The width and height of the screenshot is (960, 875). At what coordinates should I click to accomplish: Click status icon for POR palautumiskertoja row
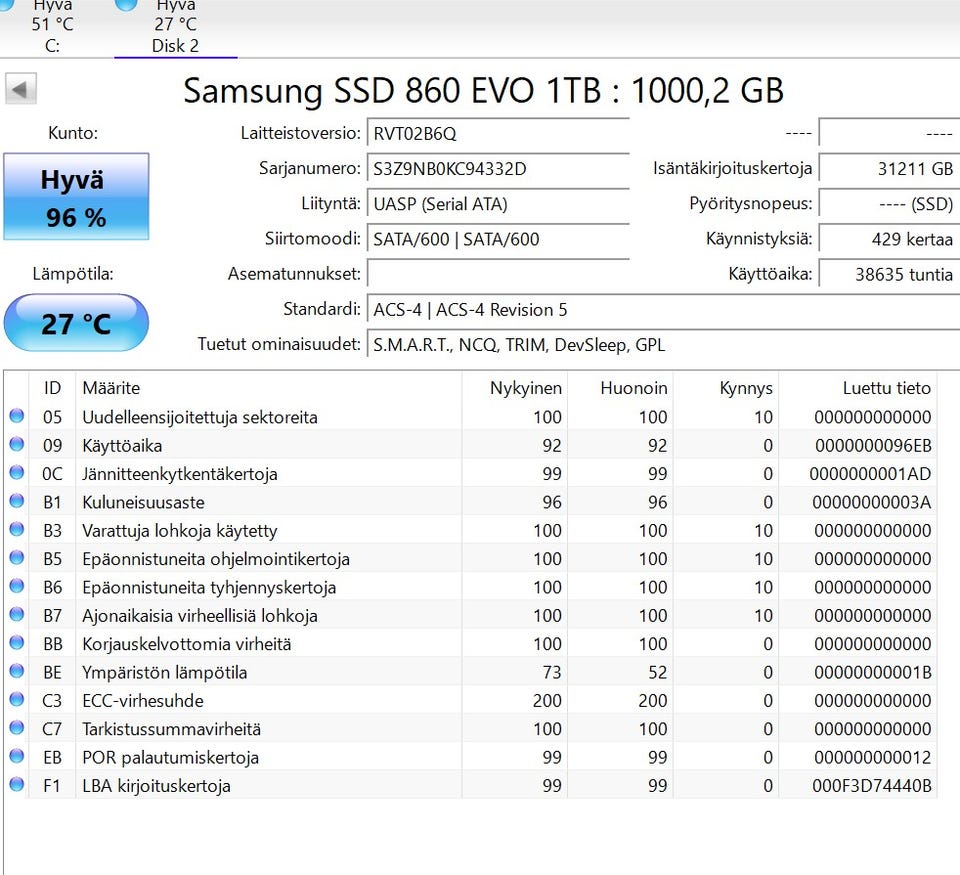point(16,756)
